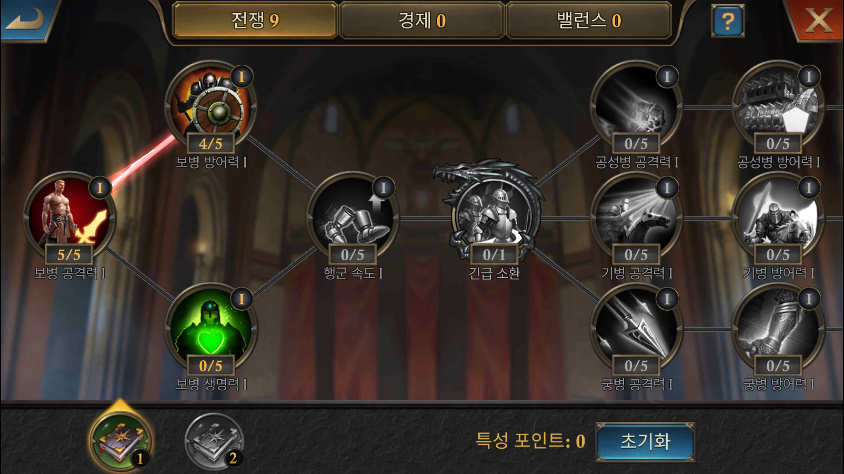Select the 보병 방어력 I shield skill icon
This screenshot has height=474, width=844.
pos(210,107)
